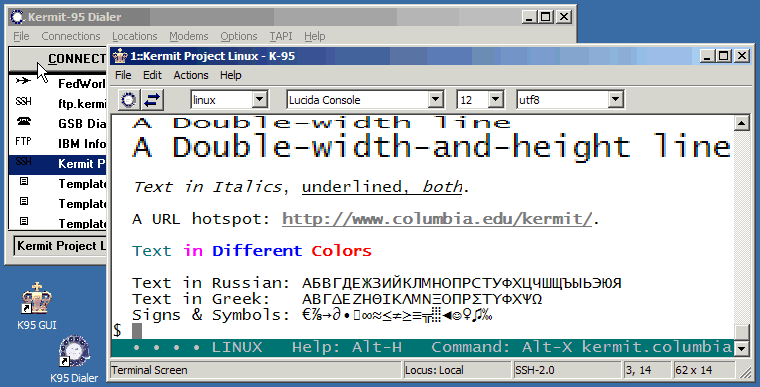Click the telephone icon beside GSB Dial entry

point(23,121)
